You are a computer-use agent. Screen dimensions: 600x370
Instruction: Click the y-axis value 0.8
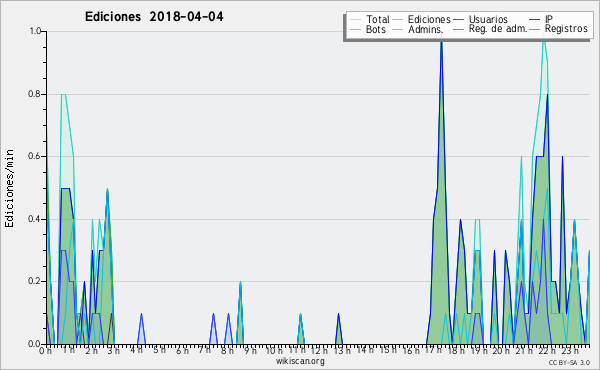point(35,94)
